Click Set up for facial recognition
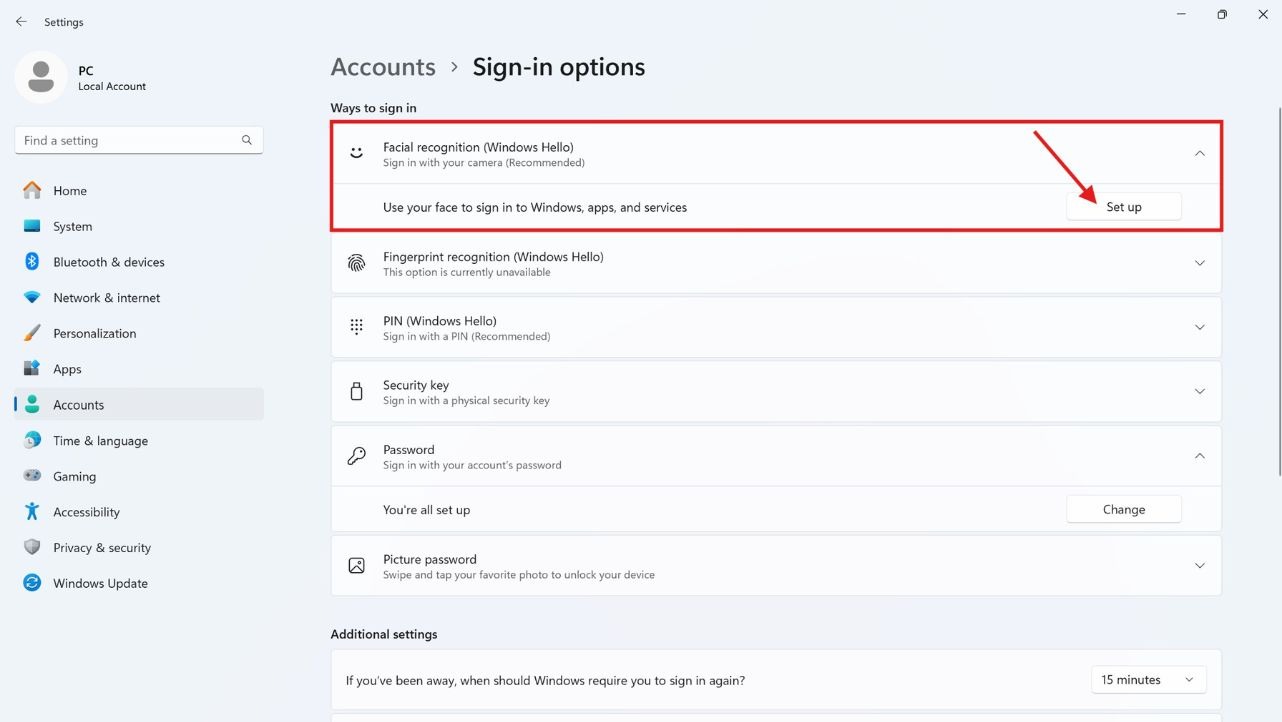The height and width of the screenshot is (722, 1282). click(x=1123, y=207)
